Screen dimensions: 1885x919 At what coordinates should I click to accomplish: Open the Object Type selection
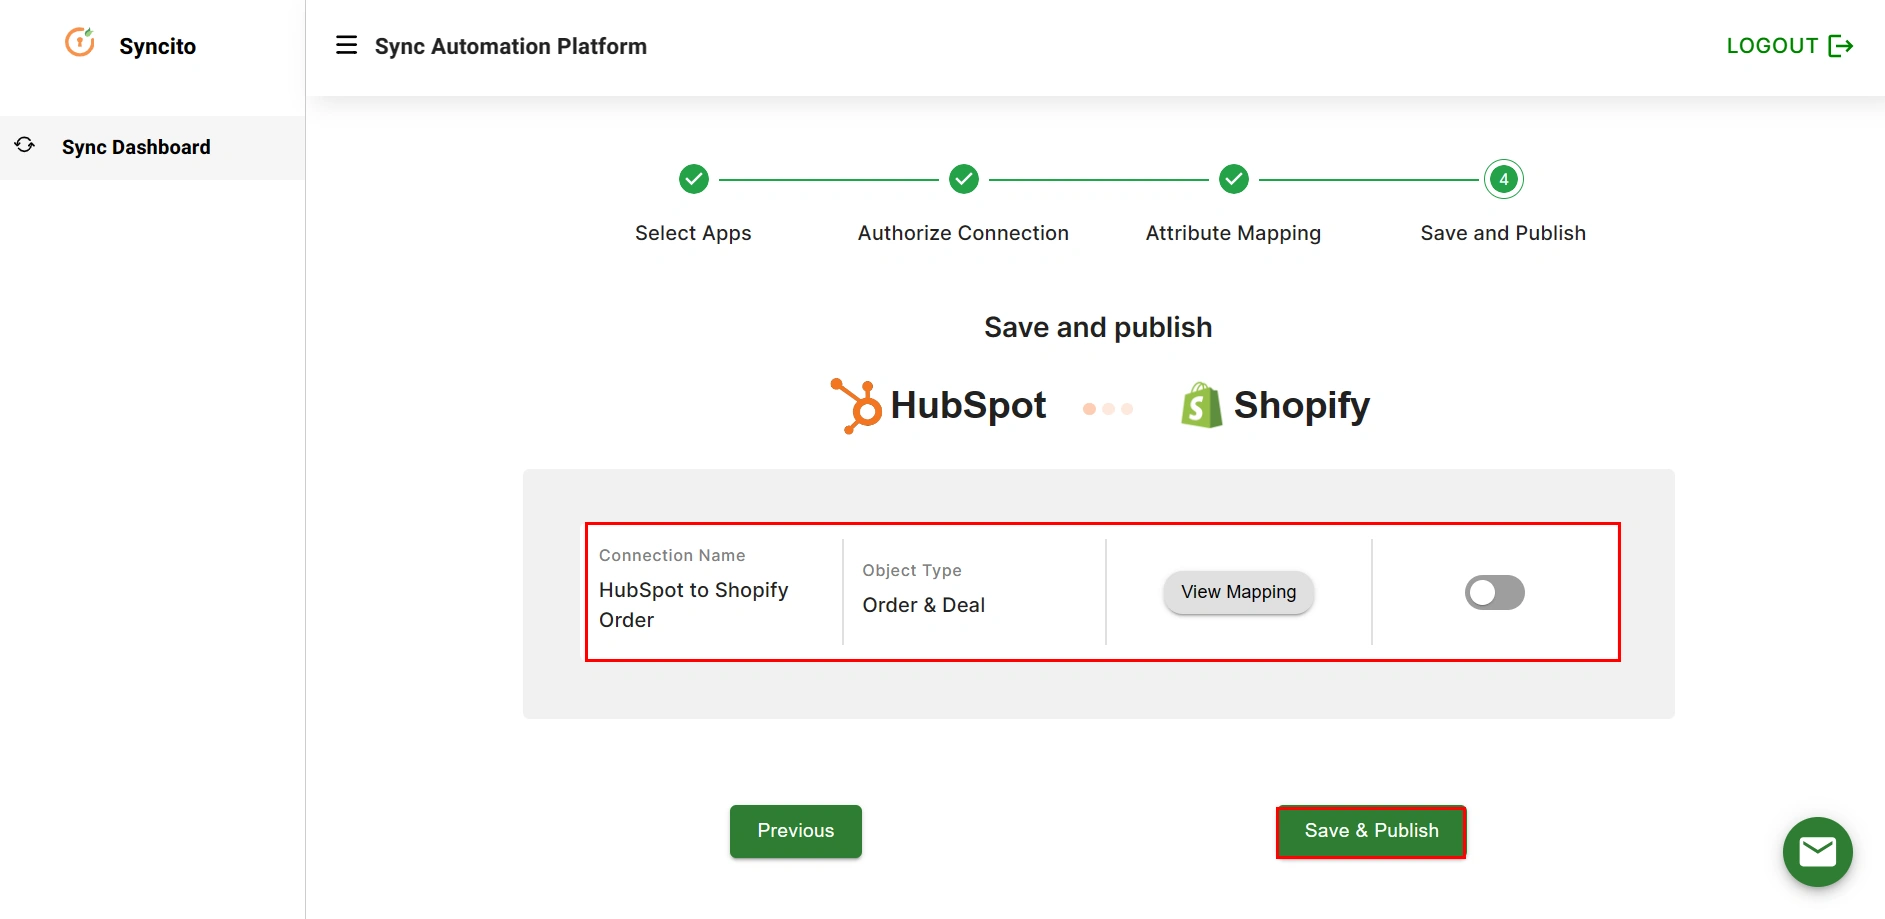(923, 604)
